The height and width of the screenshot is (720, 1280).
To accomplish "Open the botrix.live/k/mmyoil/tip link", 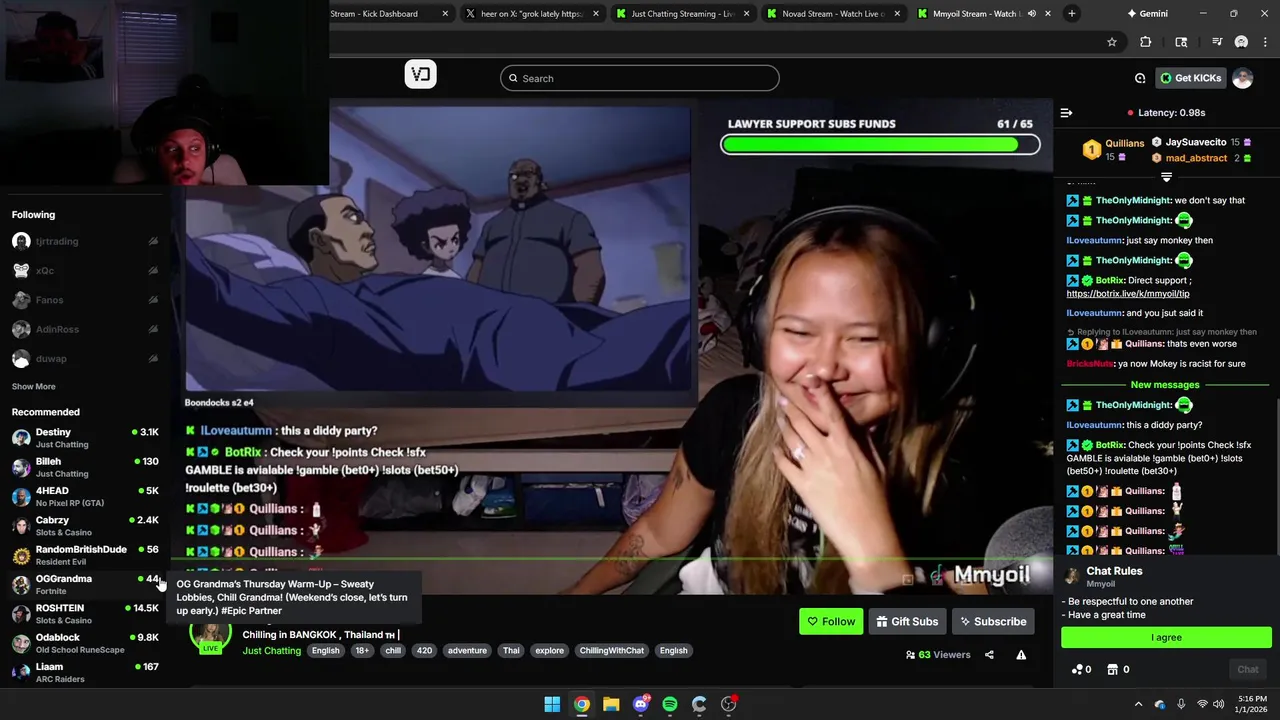I will (x=1128, y=294).
